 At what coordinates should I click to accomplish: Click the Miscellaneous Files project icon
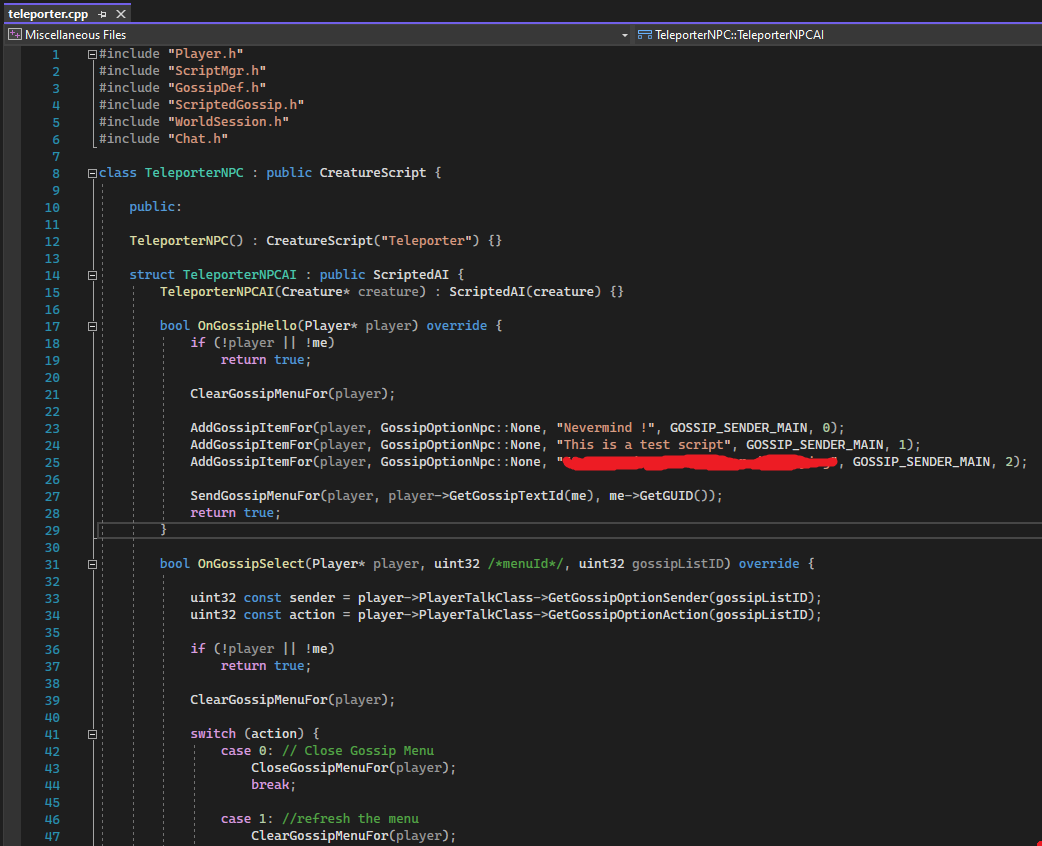tap(14, 35)
